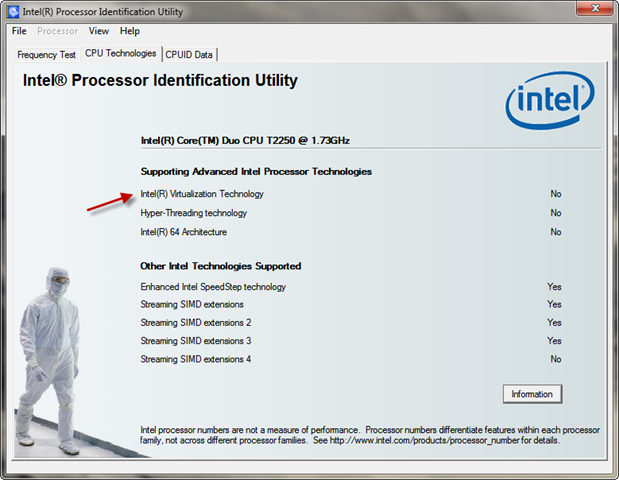The image size is (619, 480).
Task: Open the File menu
Action: [x=19, y=31]
